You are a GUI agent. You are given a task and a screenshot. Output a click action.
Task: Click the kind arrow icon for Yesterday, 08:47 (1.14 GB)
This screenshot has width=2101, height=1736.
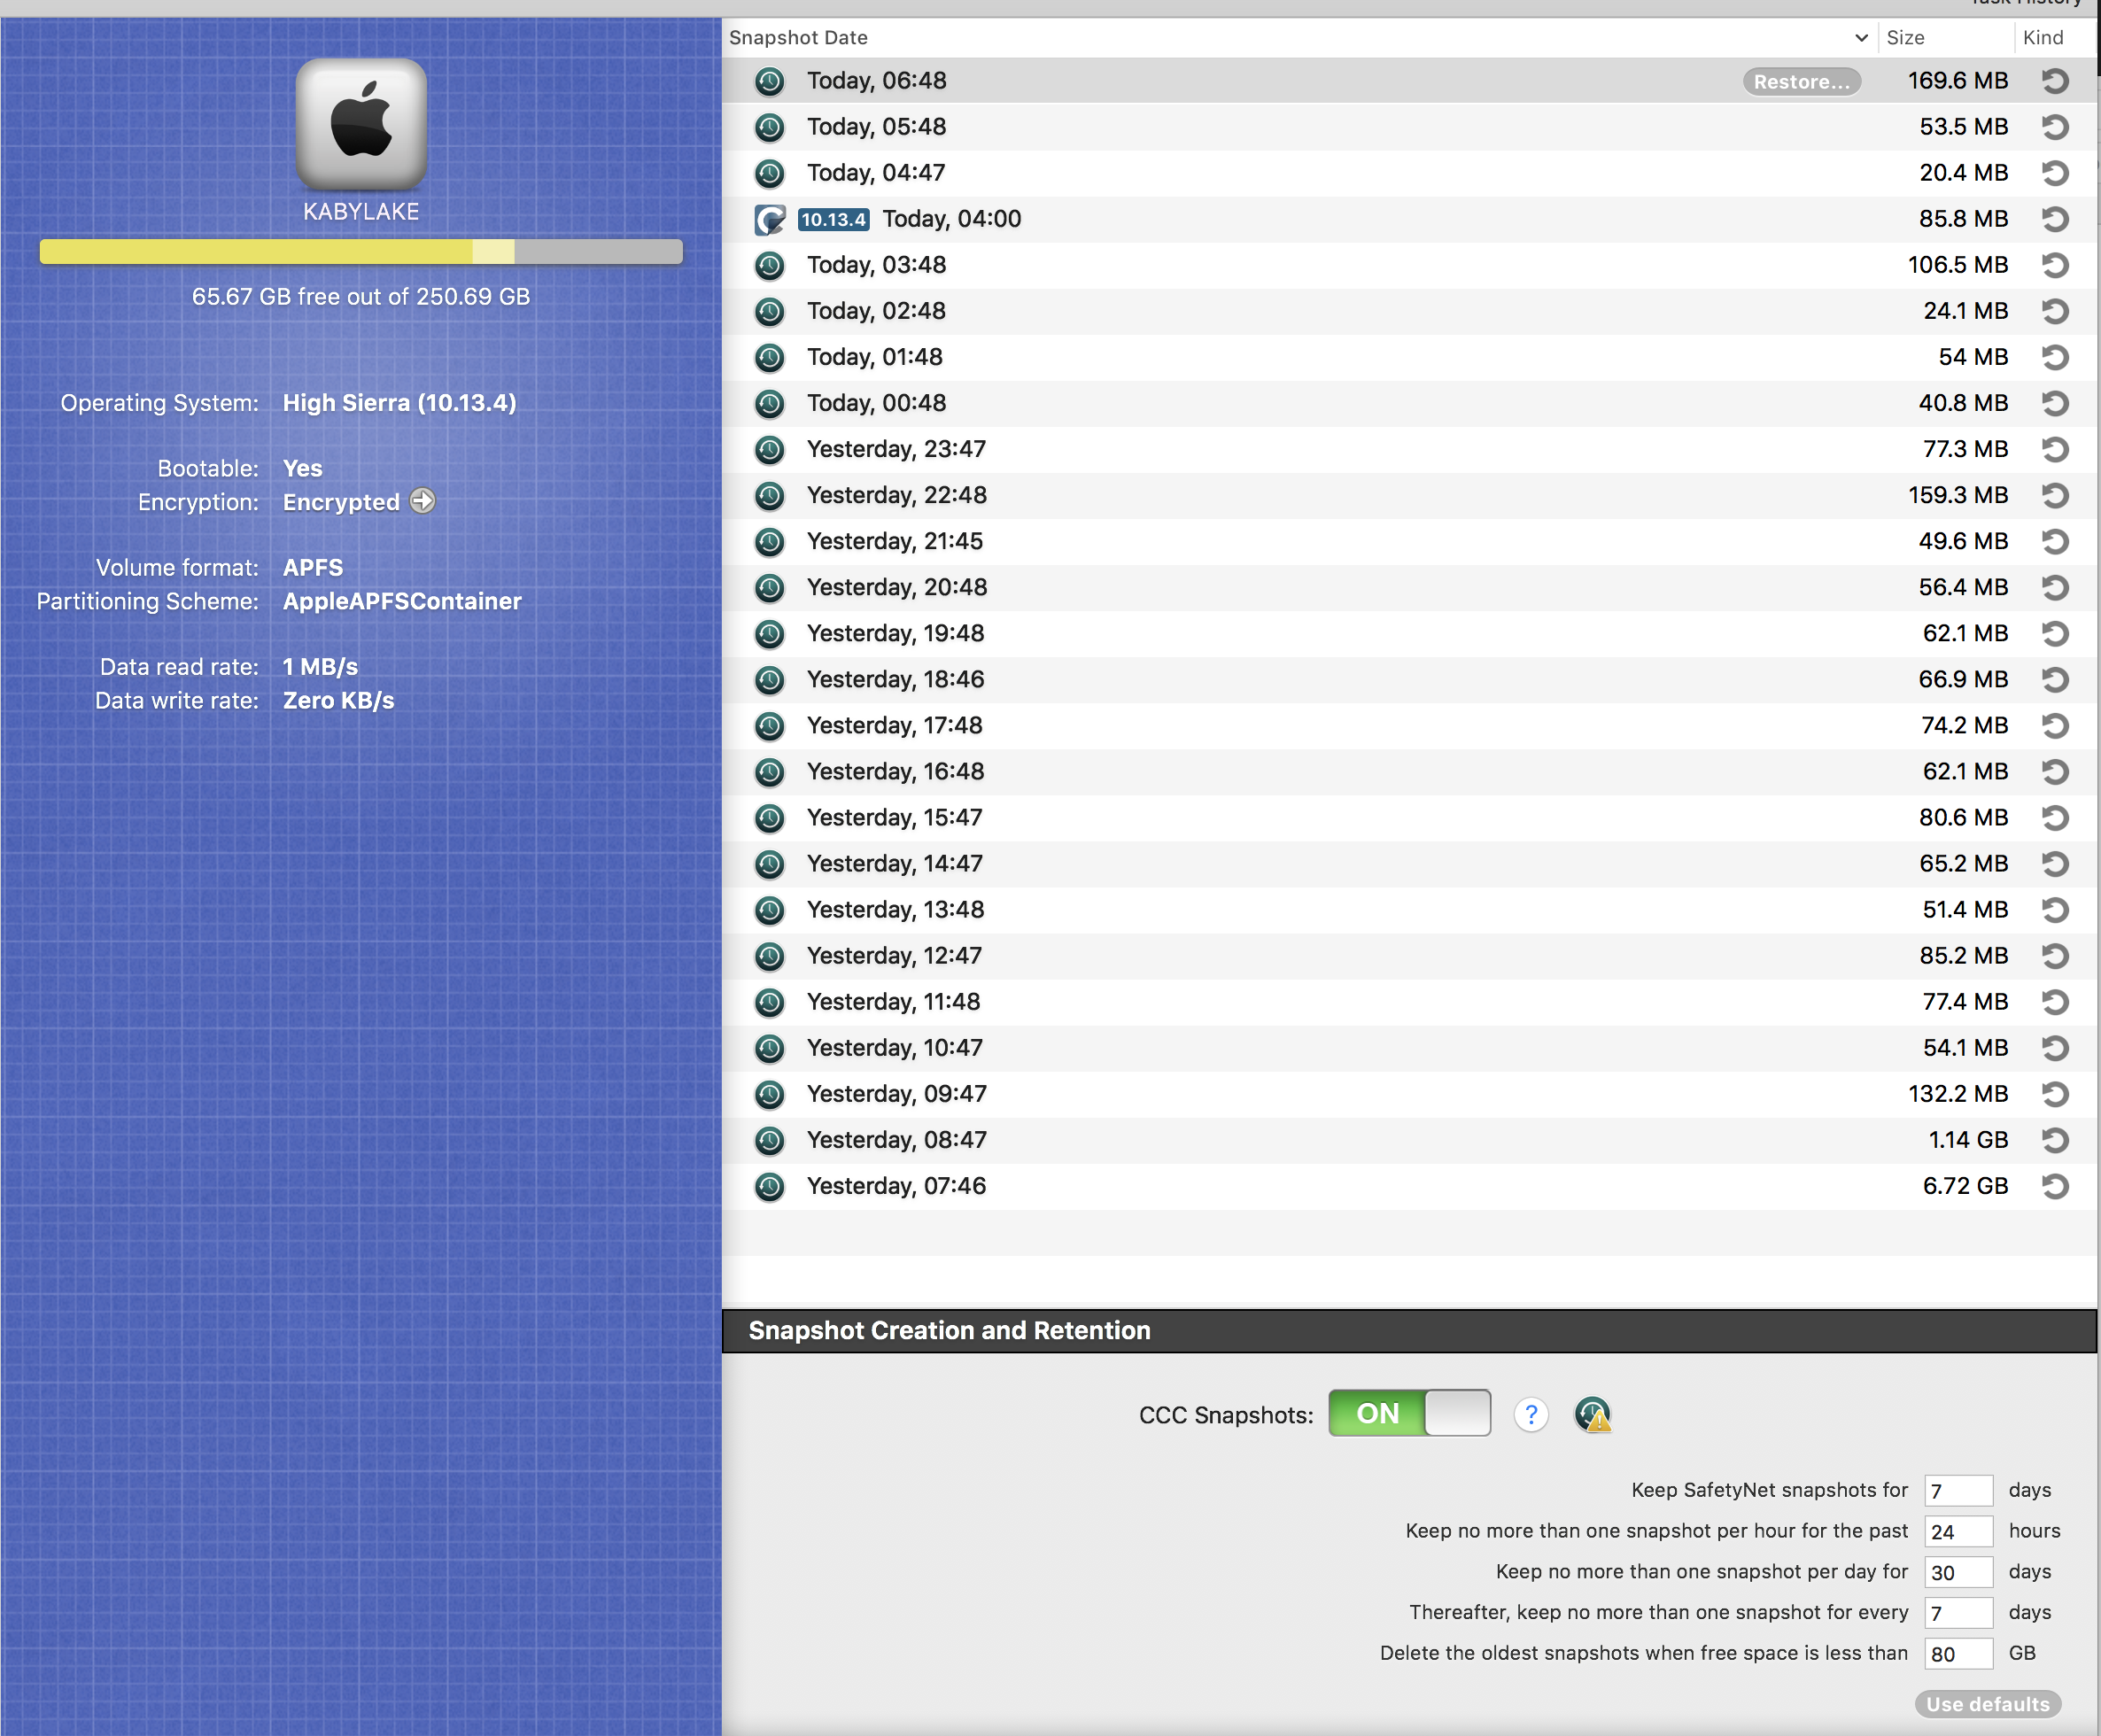[2054, 1139]
